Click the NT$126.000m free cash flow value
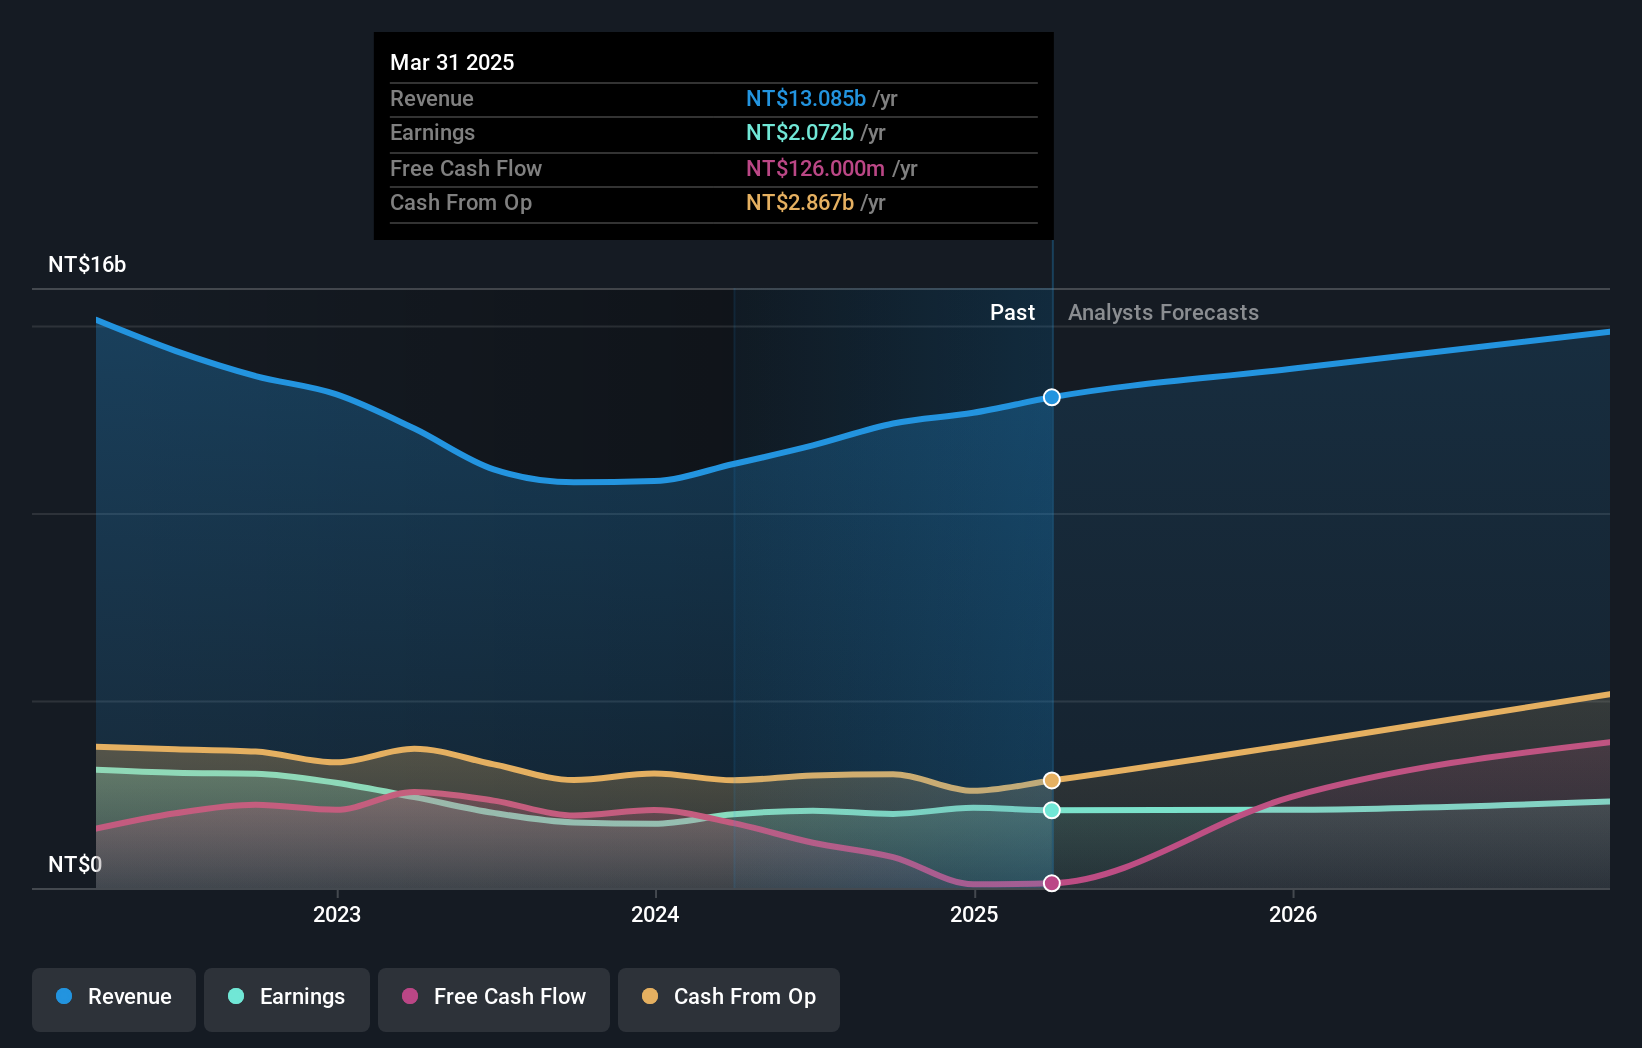Viewport: 1642px width, 1048px height. click(x=815, y=168)
